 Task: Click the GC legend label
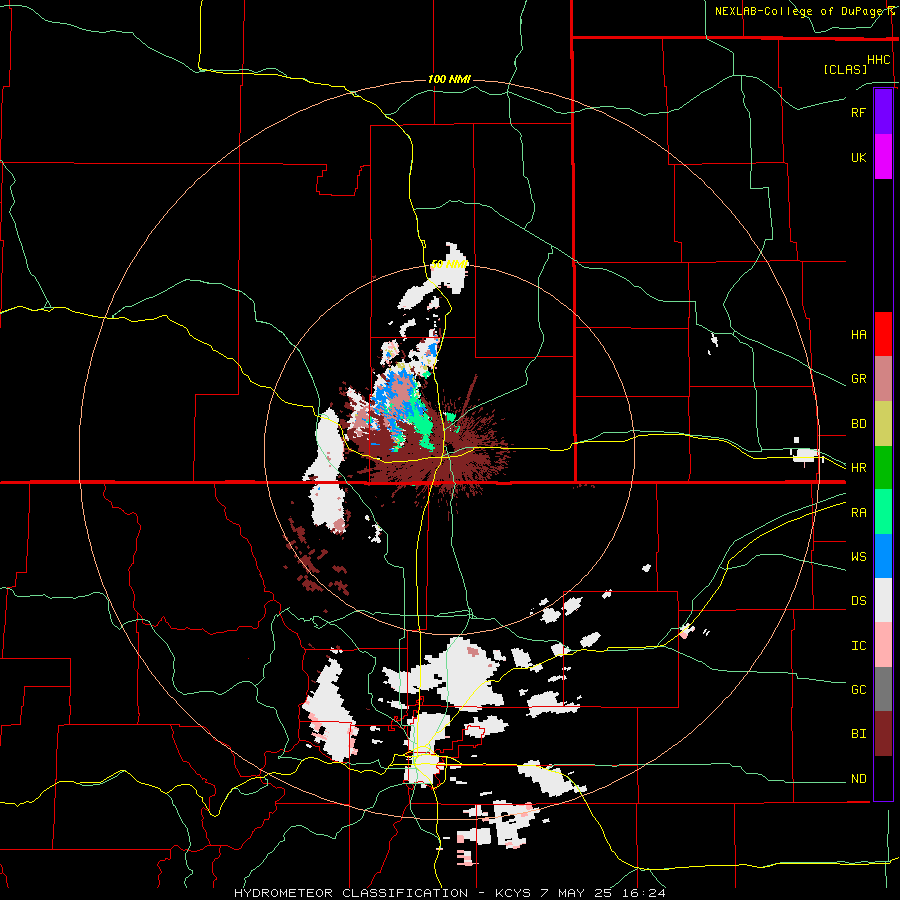[x=858, y=690]
